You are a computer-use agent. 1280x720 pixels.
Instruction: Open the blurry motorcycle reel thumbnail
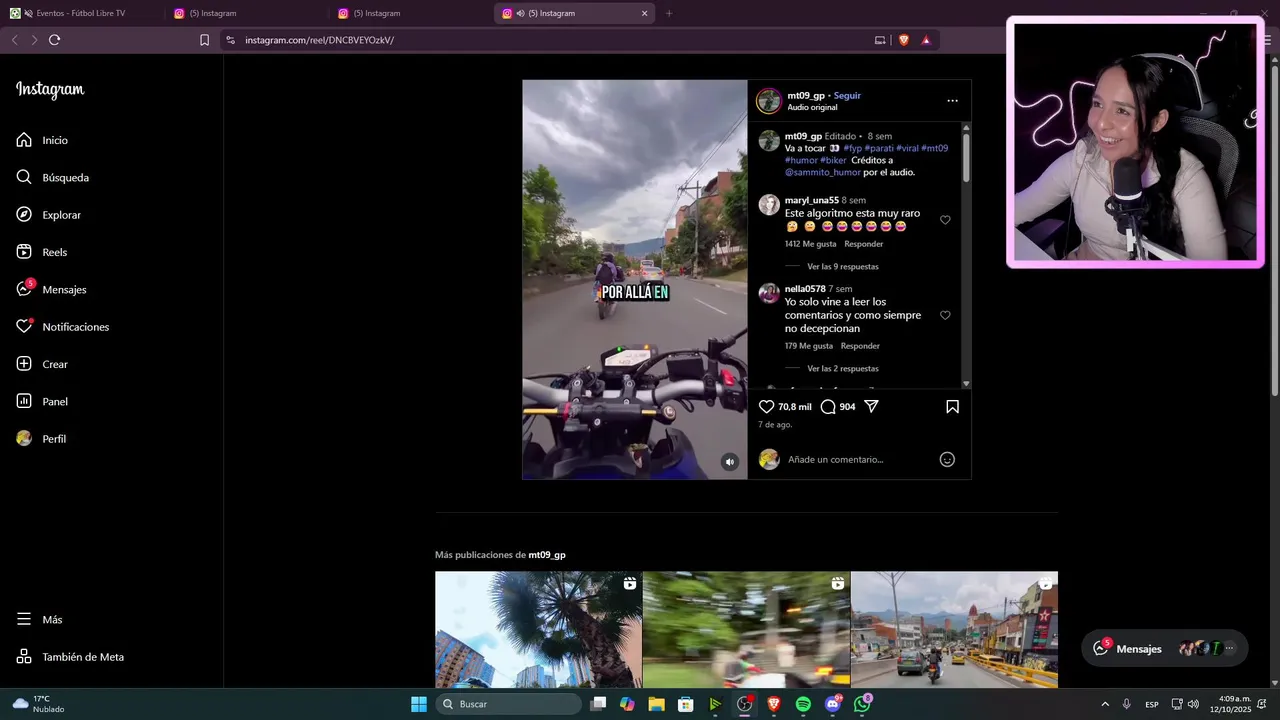(746, 629)
